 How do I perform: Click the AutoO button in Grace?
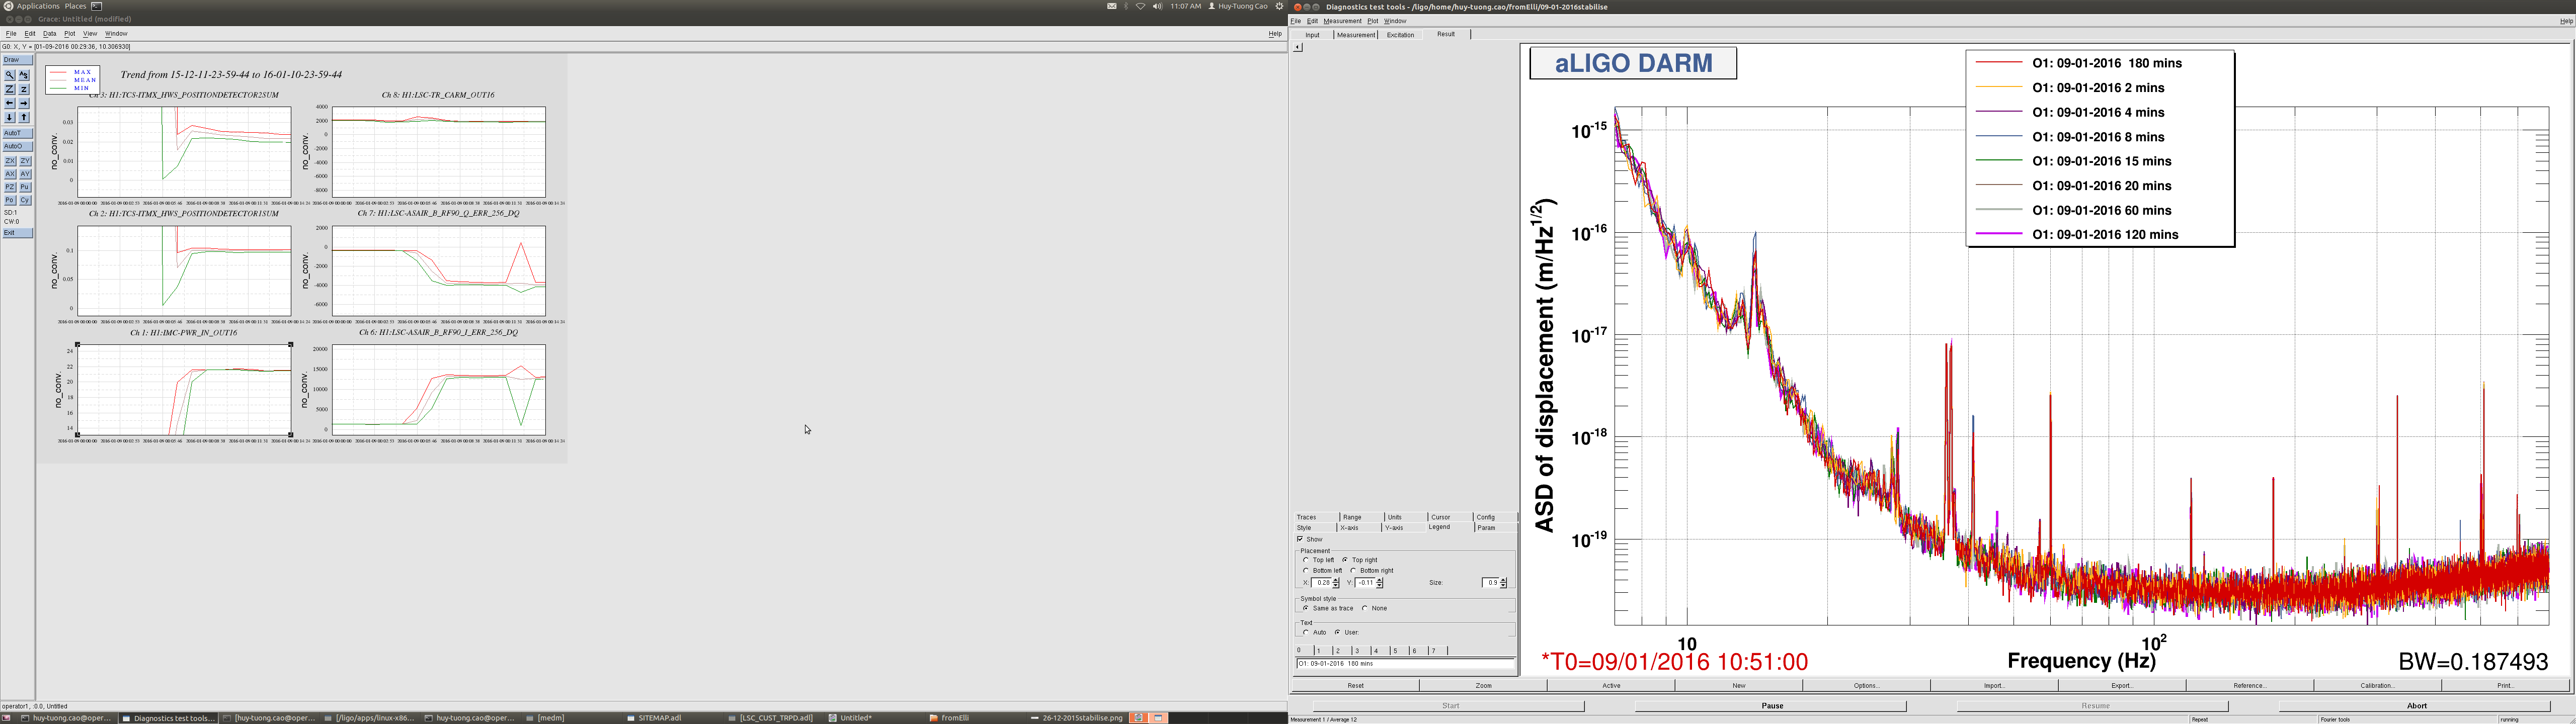click(x=17, y=146)
